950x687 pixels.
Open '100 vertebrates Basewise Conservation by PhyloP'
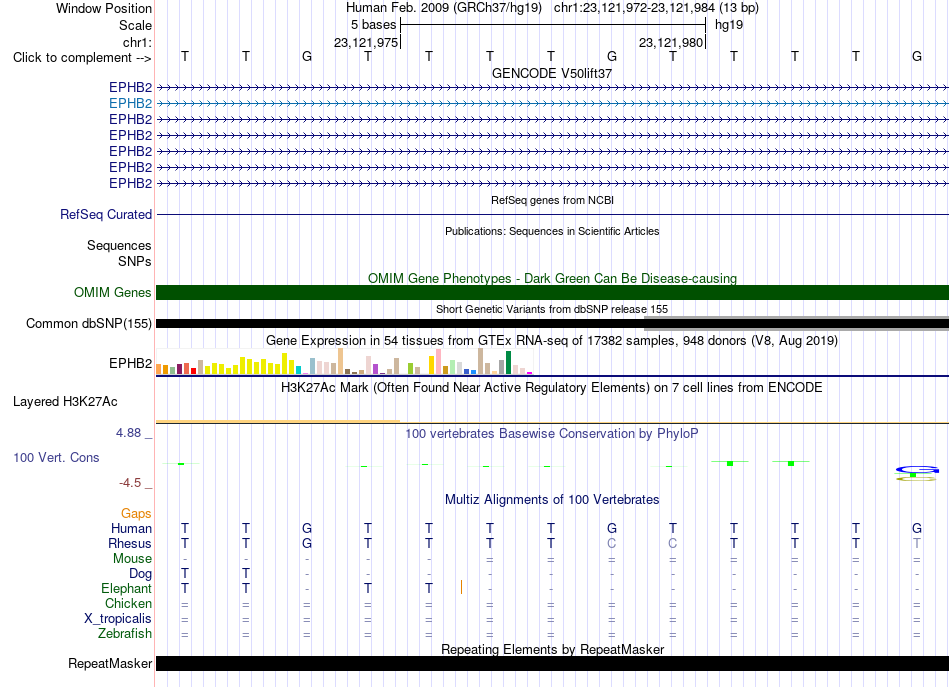pos(552,434)
